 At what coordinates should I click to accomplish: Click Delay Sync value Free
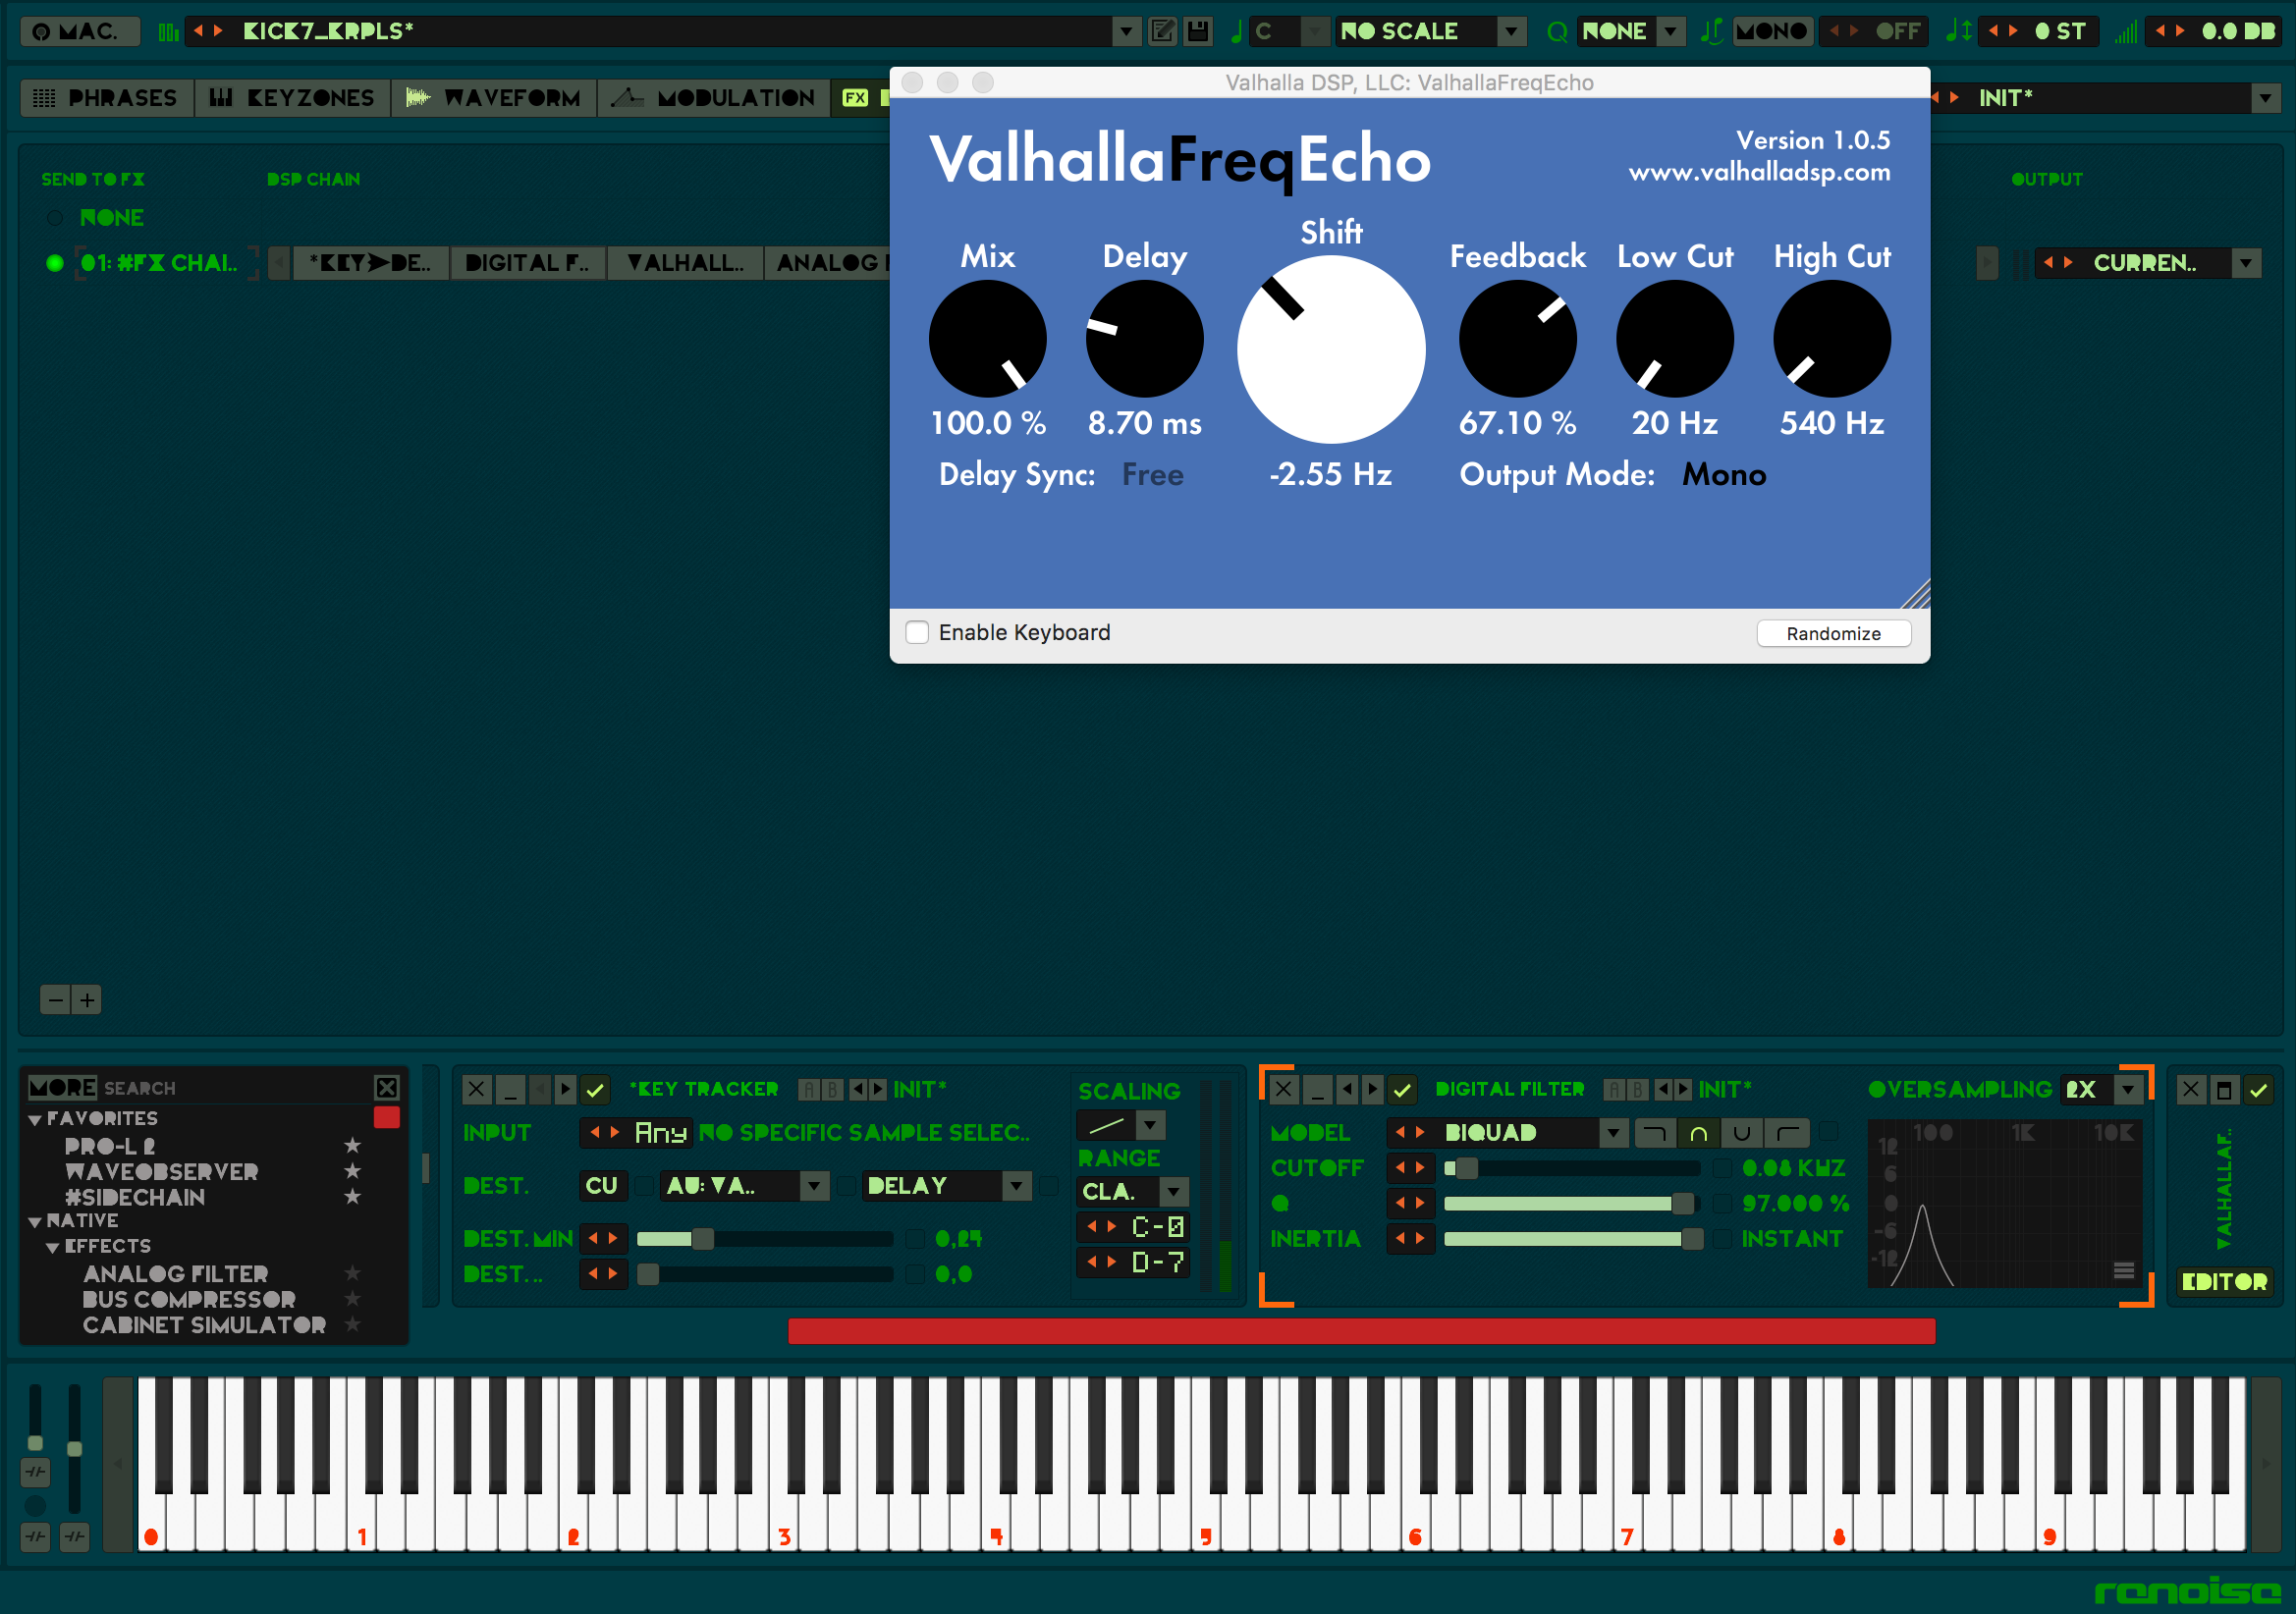click(x=1152, y=475)
